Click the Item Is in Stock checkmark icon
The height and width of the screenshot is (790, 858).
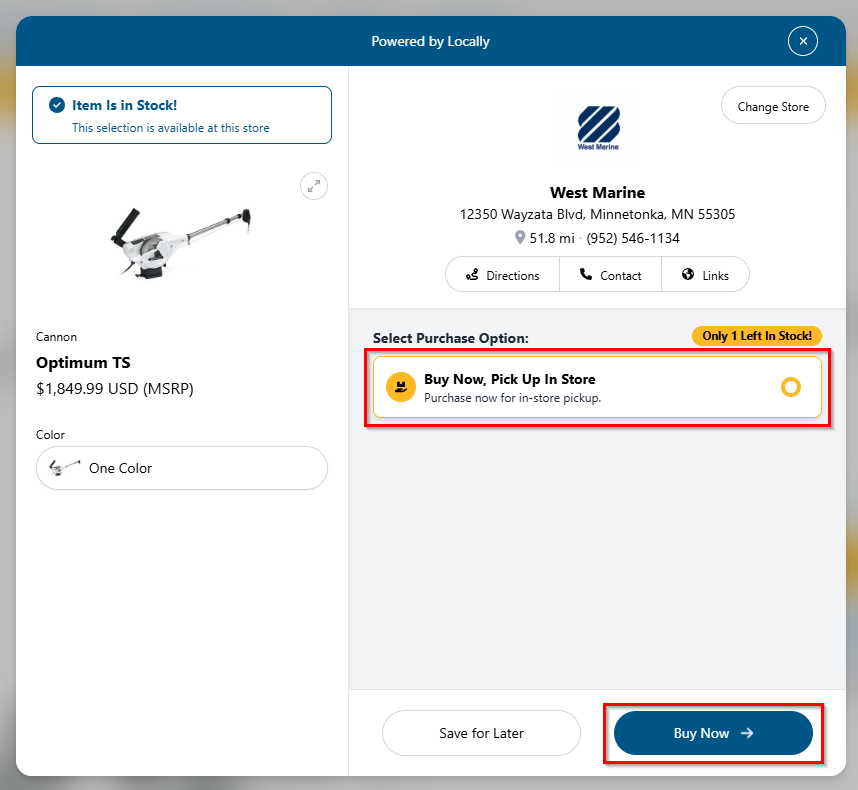(x=57, y=105)
